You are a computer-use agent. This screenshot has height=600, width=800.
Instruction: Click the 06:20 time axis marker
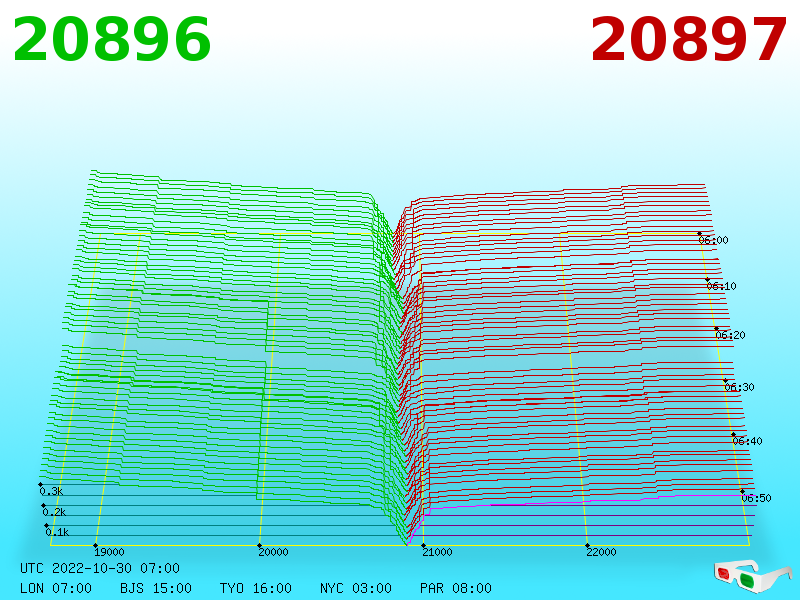(731, 335)
